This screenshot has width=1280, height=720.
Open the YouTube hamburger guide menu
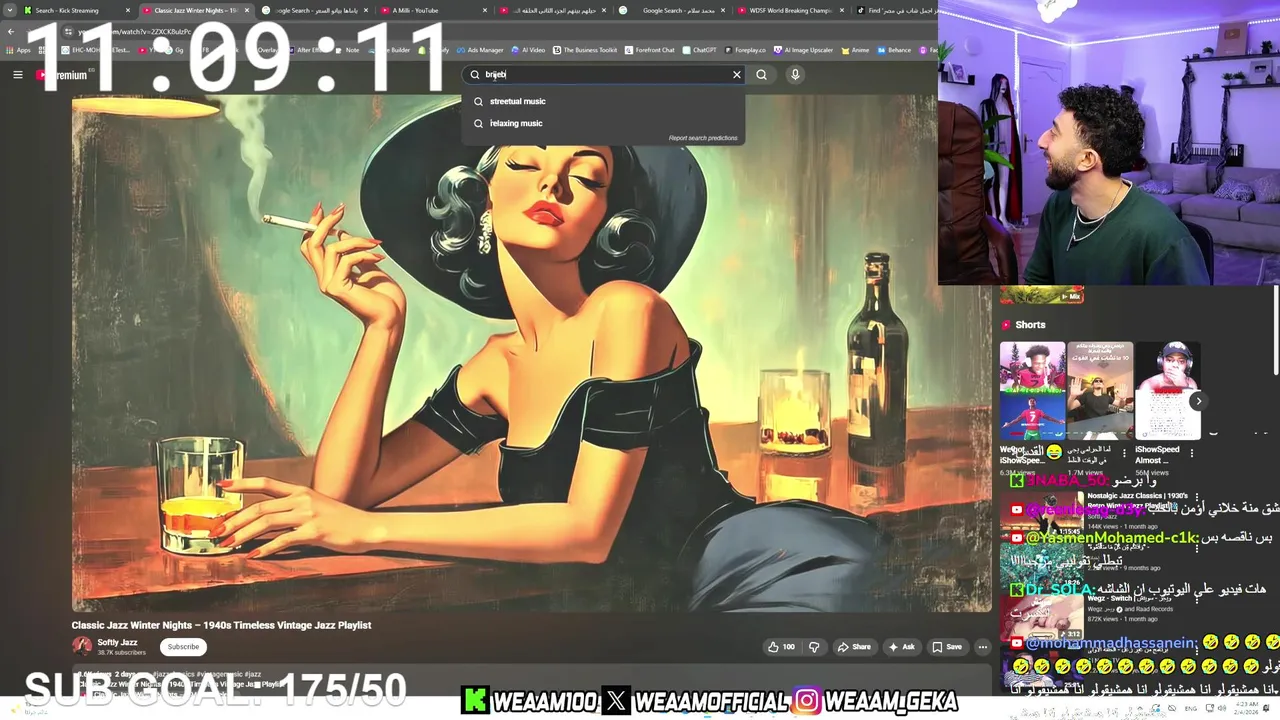coord(17,74)
